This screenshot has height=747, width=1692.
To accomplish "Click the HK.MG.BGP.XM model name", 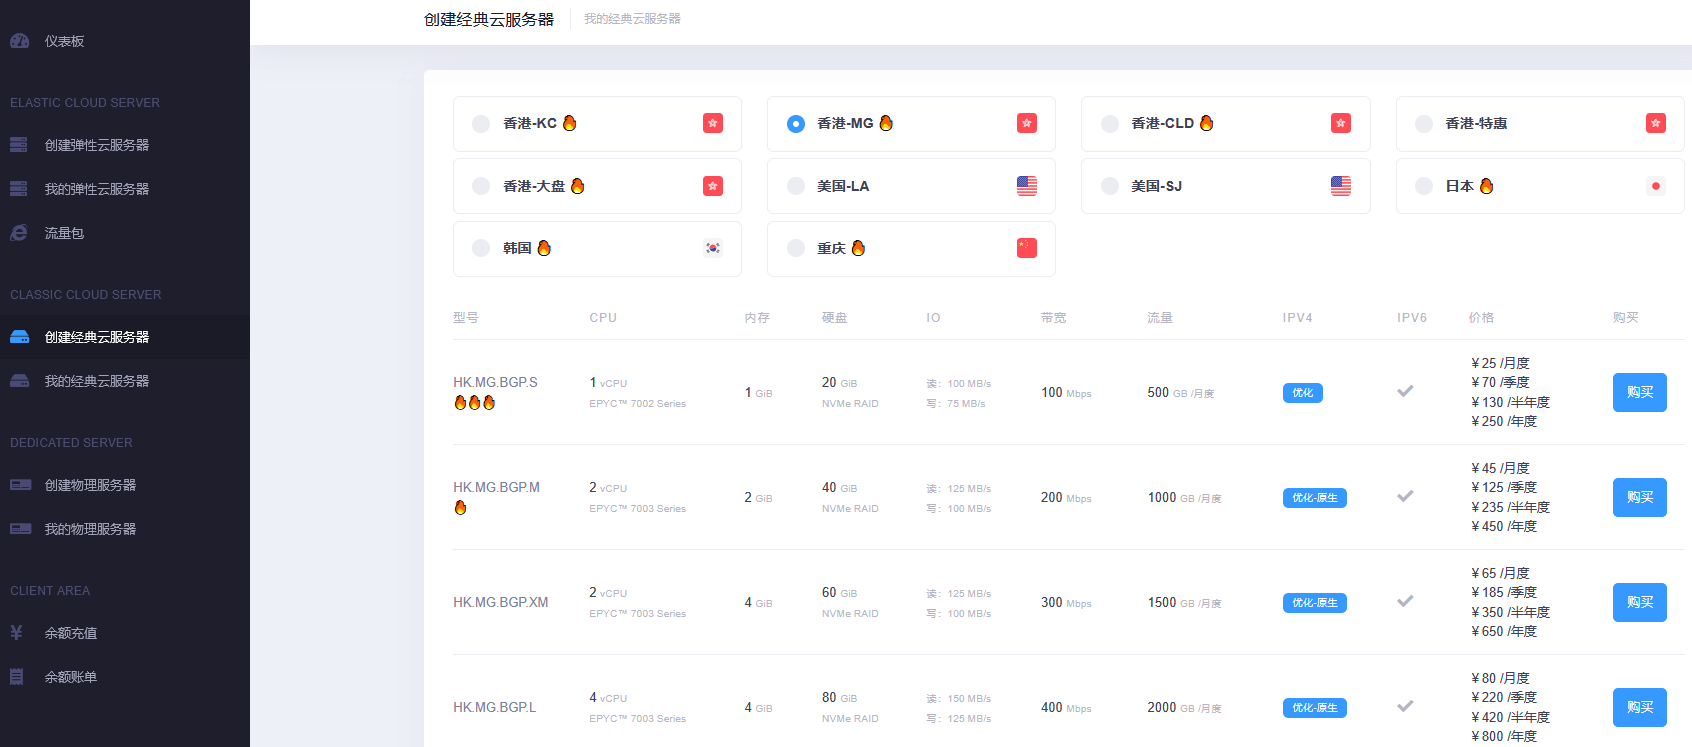I will pyautogui.click(x=500, y=602).
